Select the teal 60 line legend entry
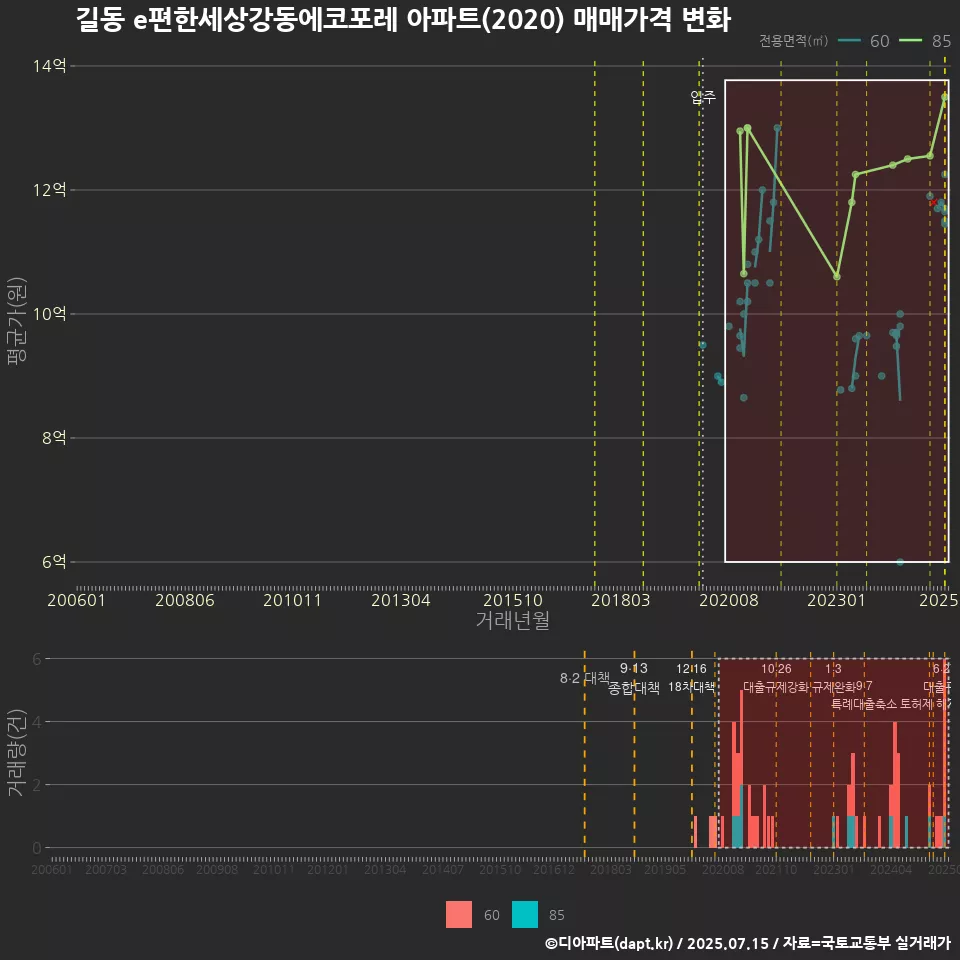960x960 pixels. click(x=864, y=41)
